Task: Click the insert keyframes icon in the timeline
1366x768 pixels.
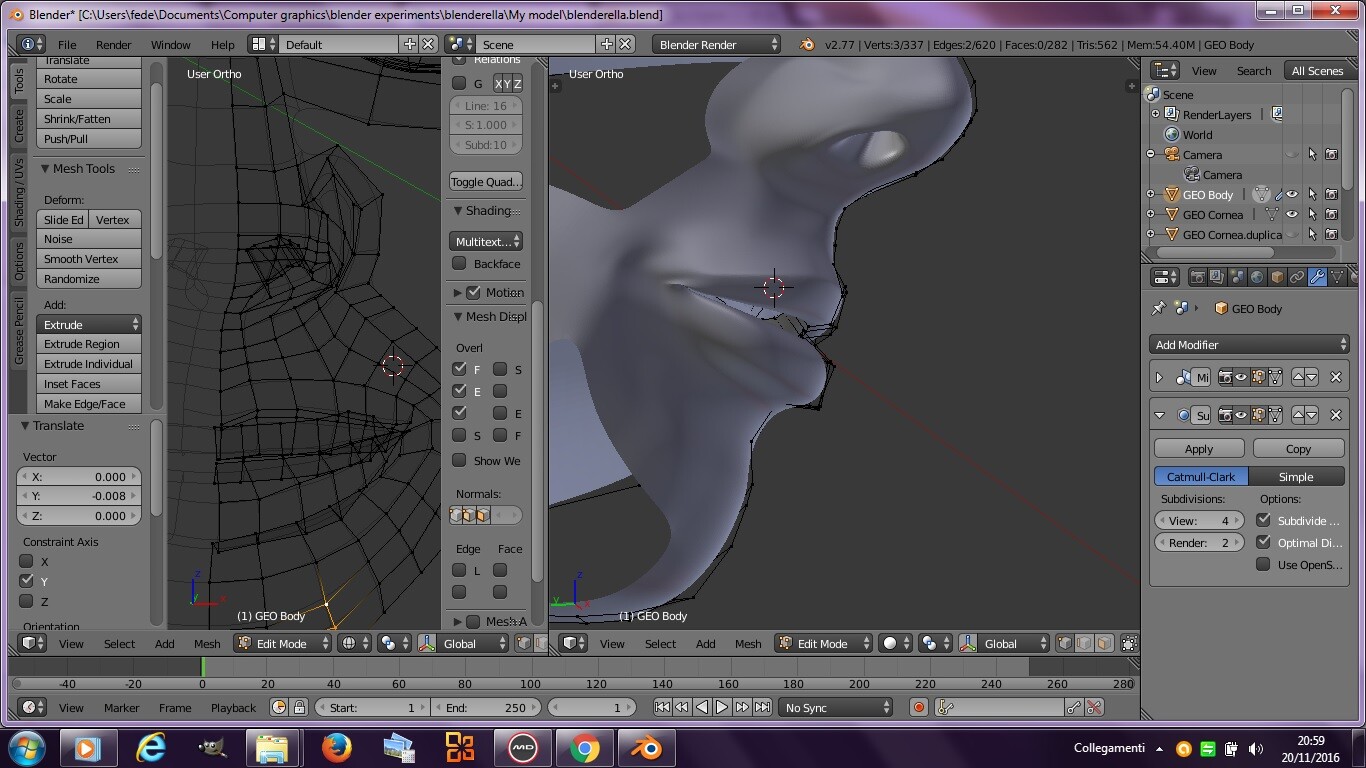Action: pyautogui.click(x=1074, y=707)
